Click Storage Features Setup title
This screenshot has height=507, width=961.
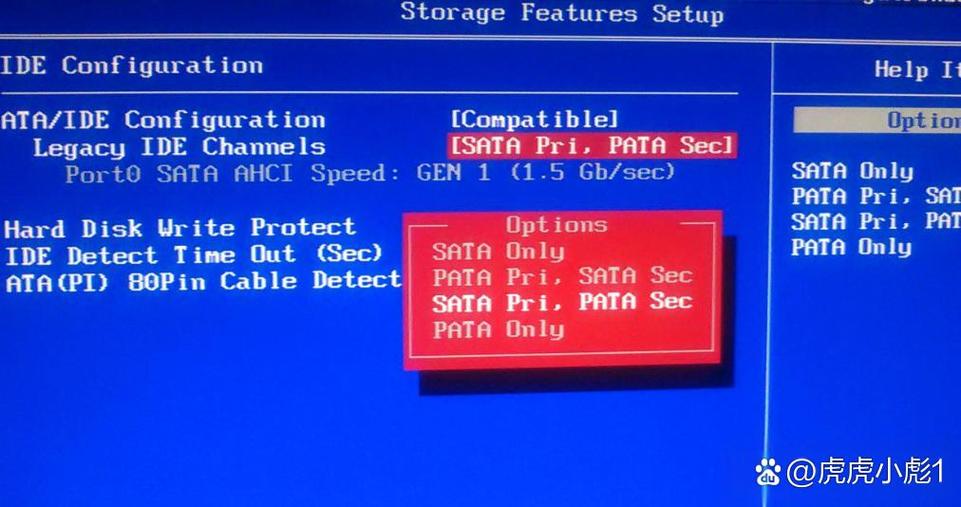pos(562,13)
